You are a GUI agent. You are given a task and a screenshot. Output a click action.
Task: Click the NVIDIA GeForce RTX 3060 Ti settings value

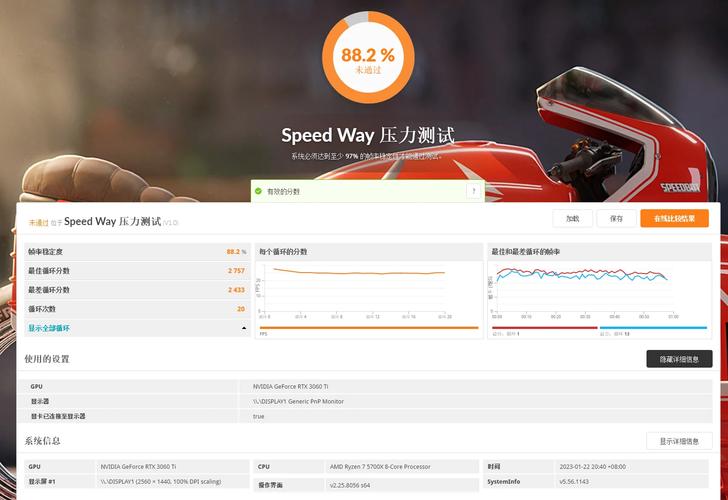click(290, 385)
